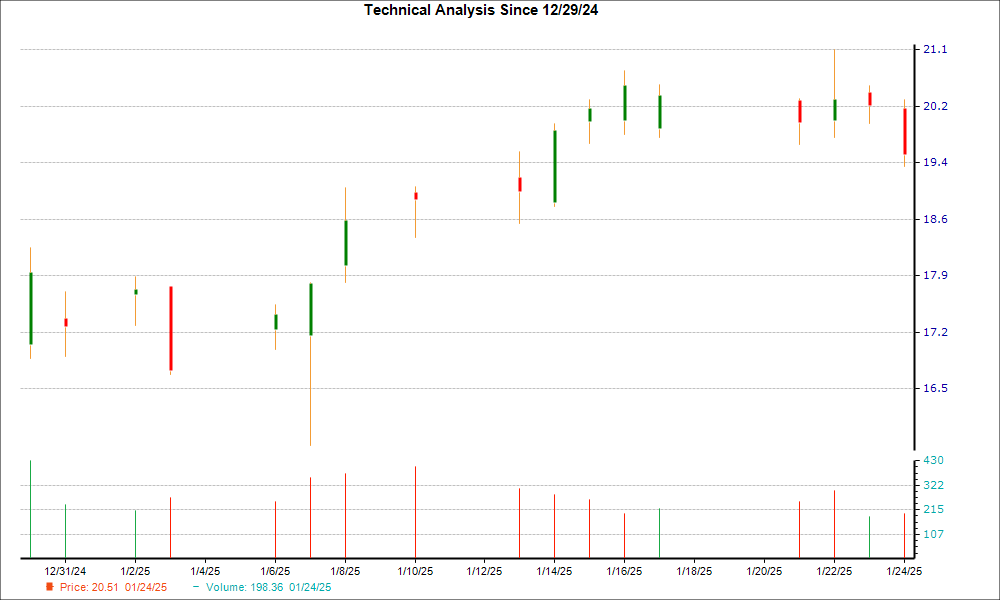
Task: Select the small red candlestick on 1/10/25
Action: coord(415,197)
